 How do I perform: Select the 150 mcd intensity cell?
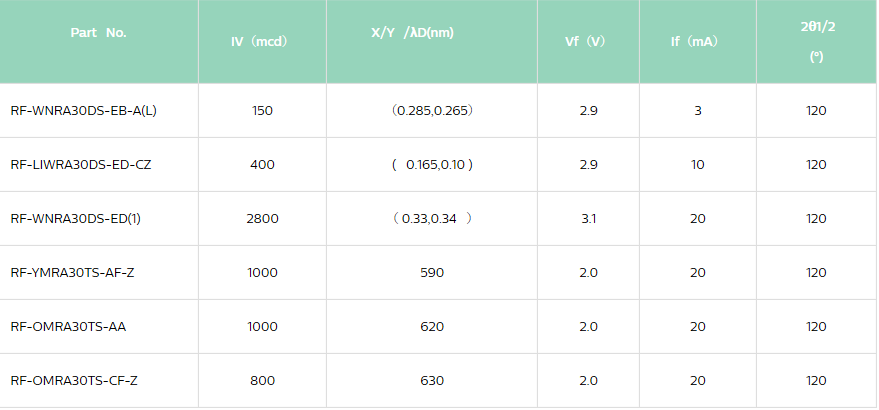(x=262, y=111)
